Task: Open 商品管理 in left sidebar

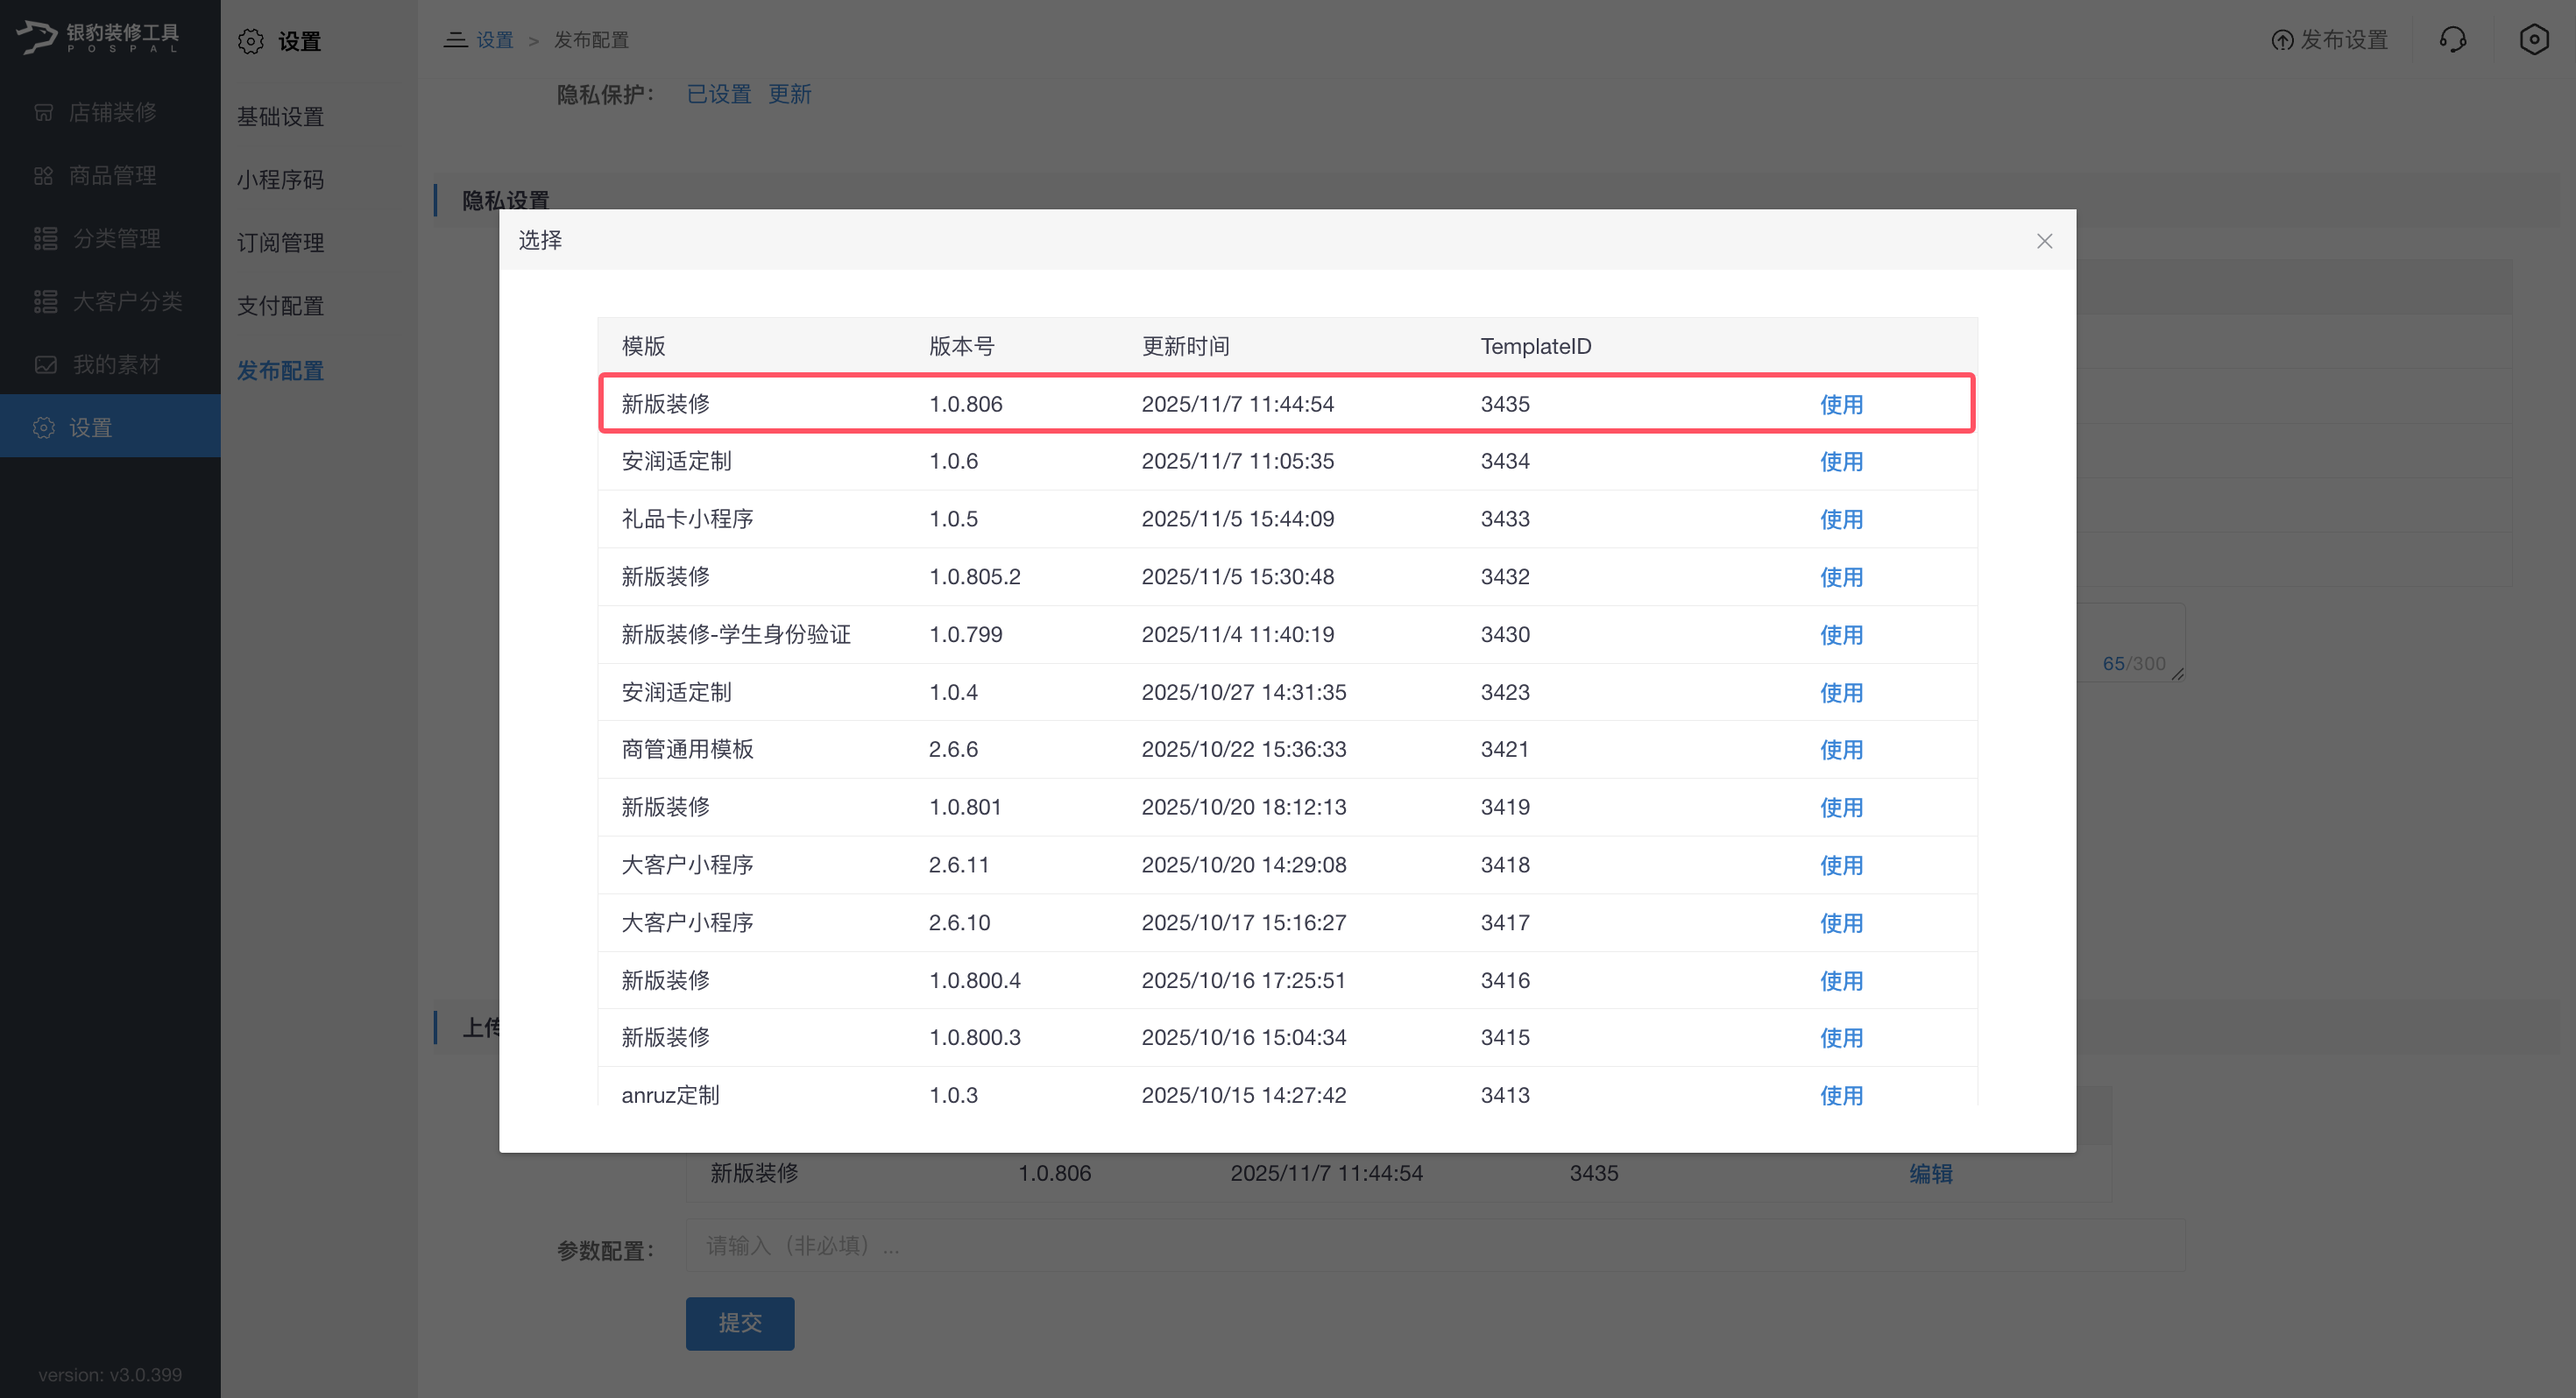Action: pyautogui.click(x=111, y=175)
